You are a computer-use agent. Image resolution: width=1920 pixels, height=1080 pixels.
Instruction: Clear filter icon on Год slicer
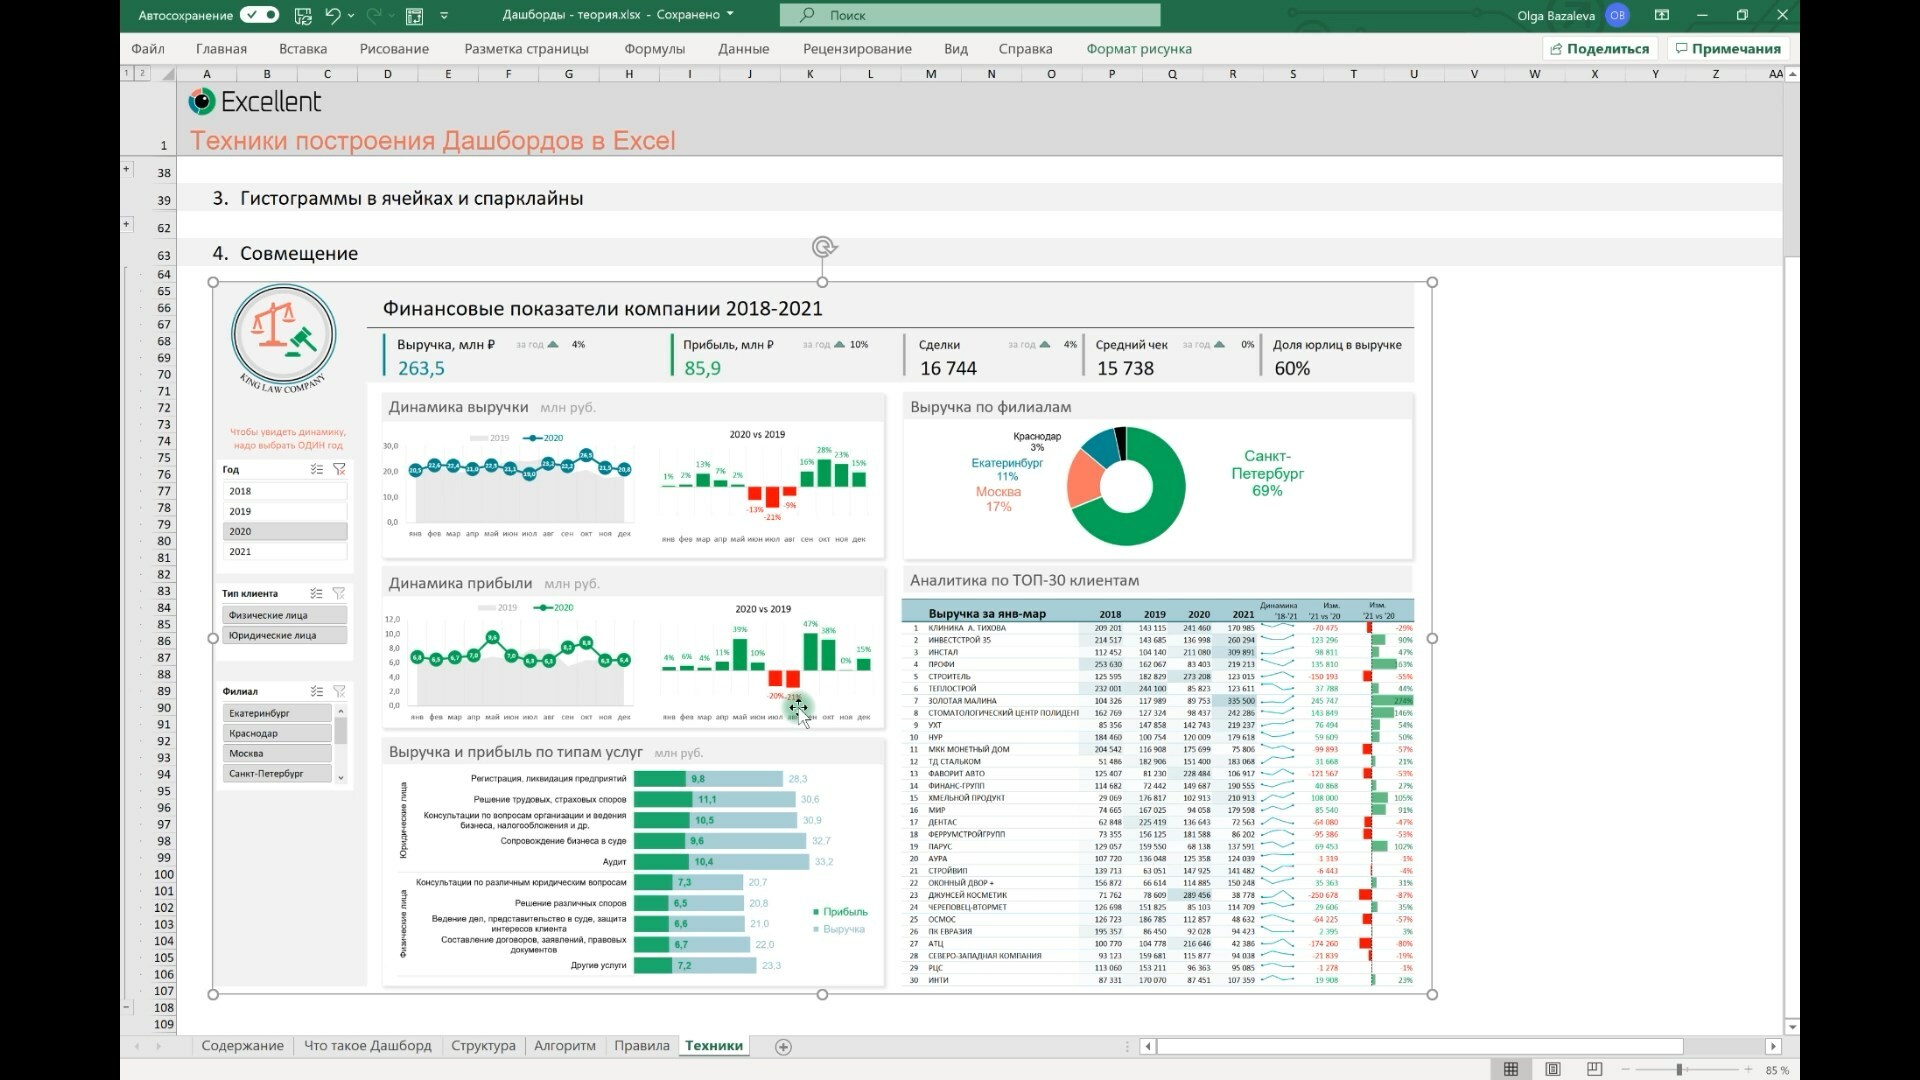(x=339, y=469)
